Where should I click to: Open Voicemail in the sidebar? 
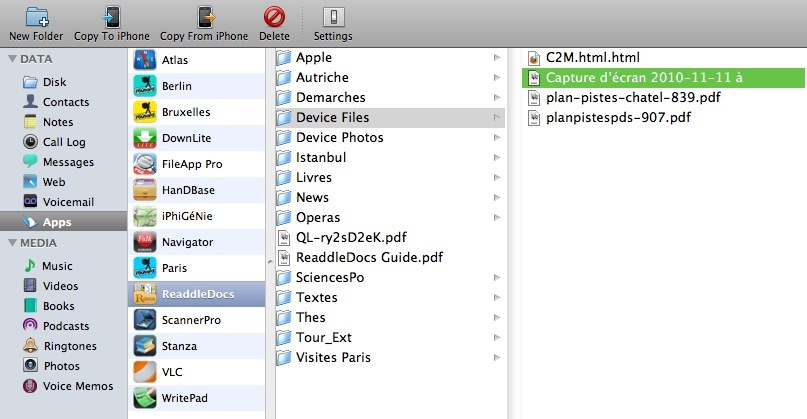(x=67, y=202)
